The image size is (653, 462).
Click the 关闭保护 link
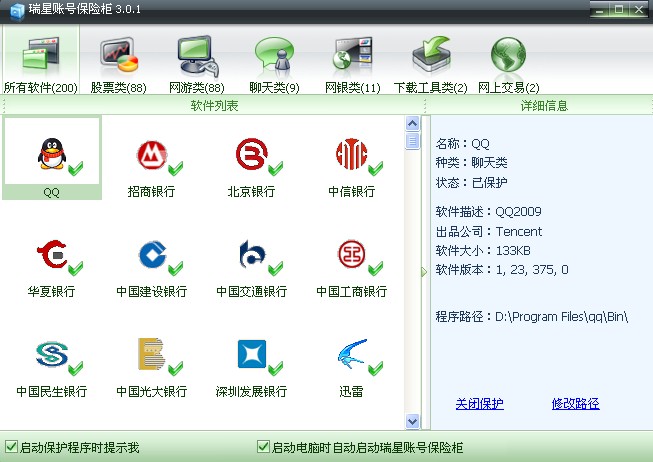(x=480, y=404)
